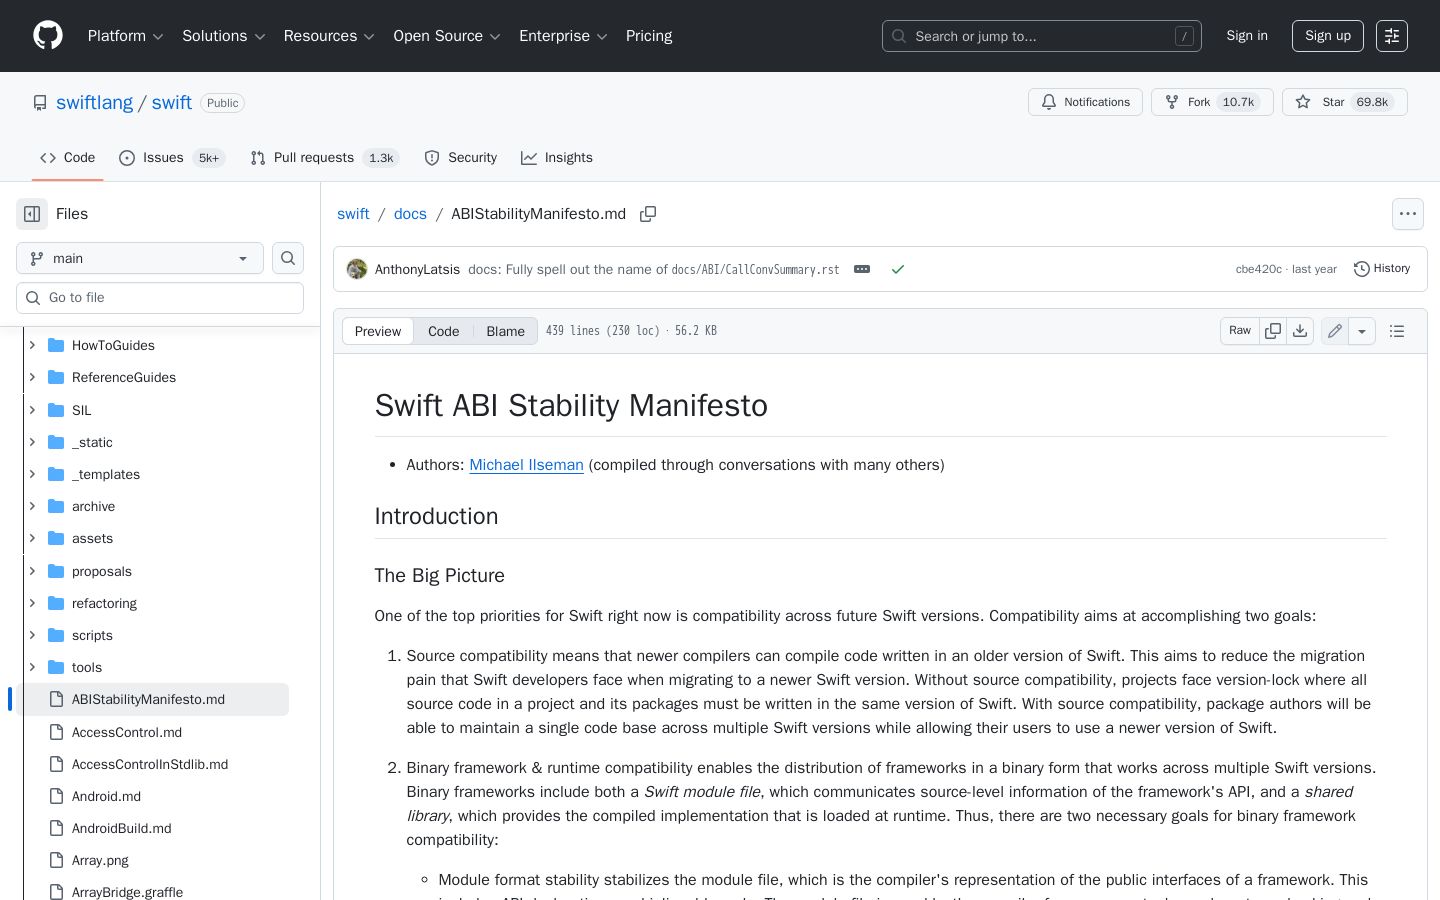Open the swiftlang organization link

(x=94, y=103)
